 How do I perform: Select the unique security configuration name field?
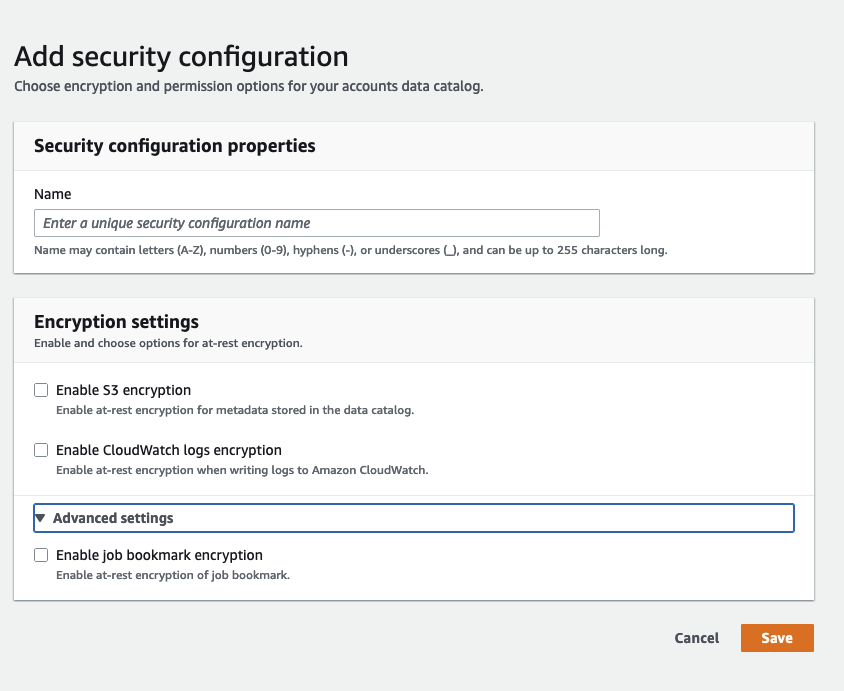pos(316,222)
